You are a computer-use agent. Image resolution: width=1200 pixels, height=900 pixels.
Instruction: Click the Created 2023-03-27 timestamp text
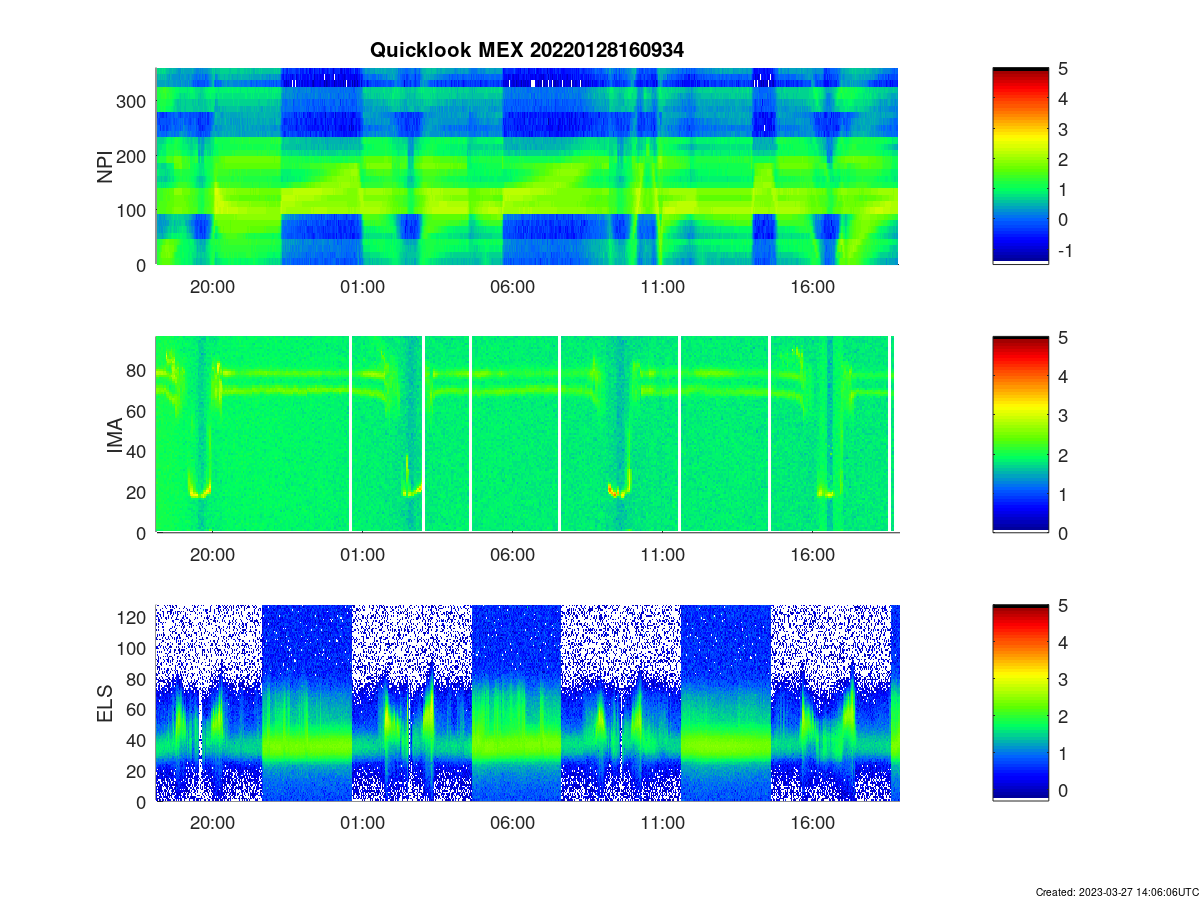(1116, 891)
